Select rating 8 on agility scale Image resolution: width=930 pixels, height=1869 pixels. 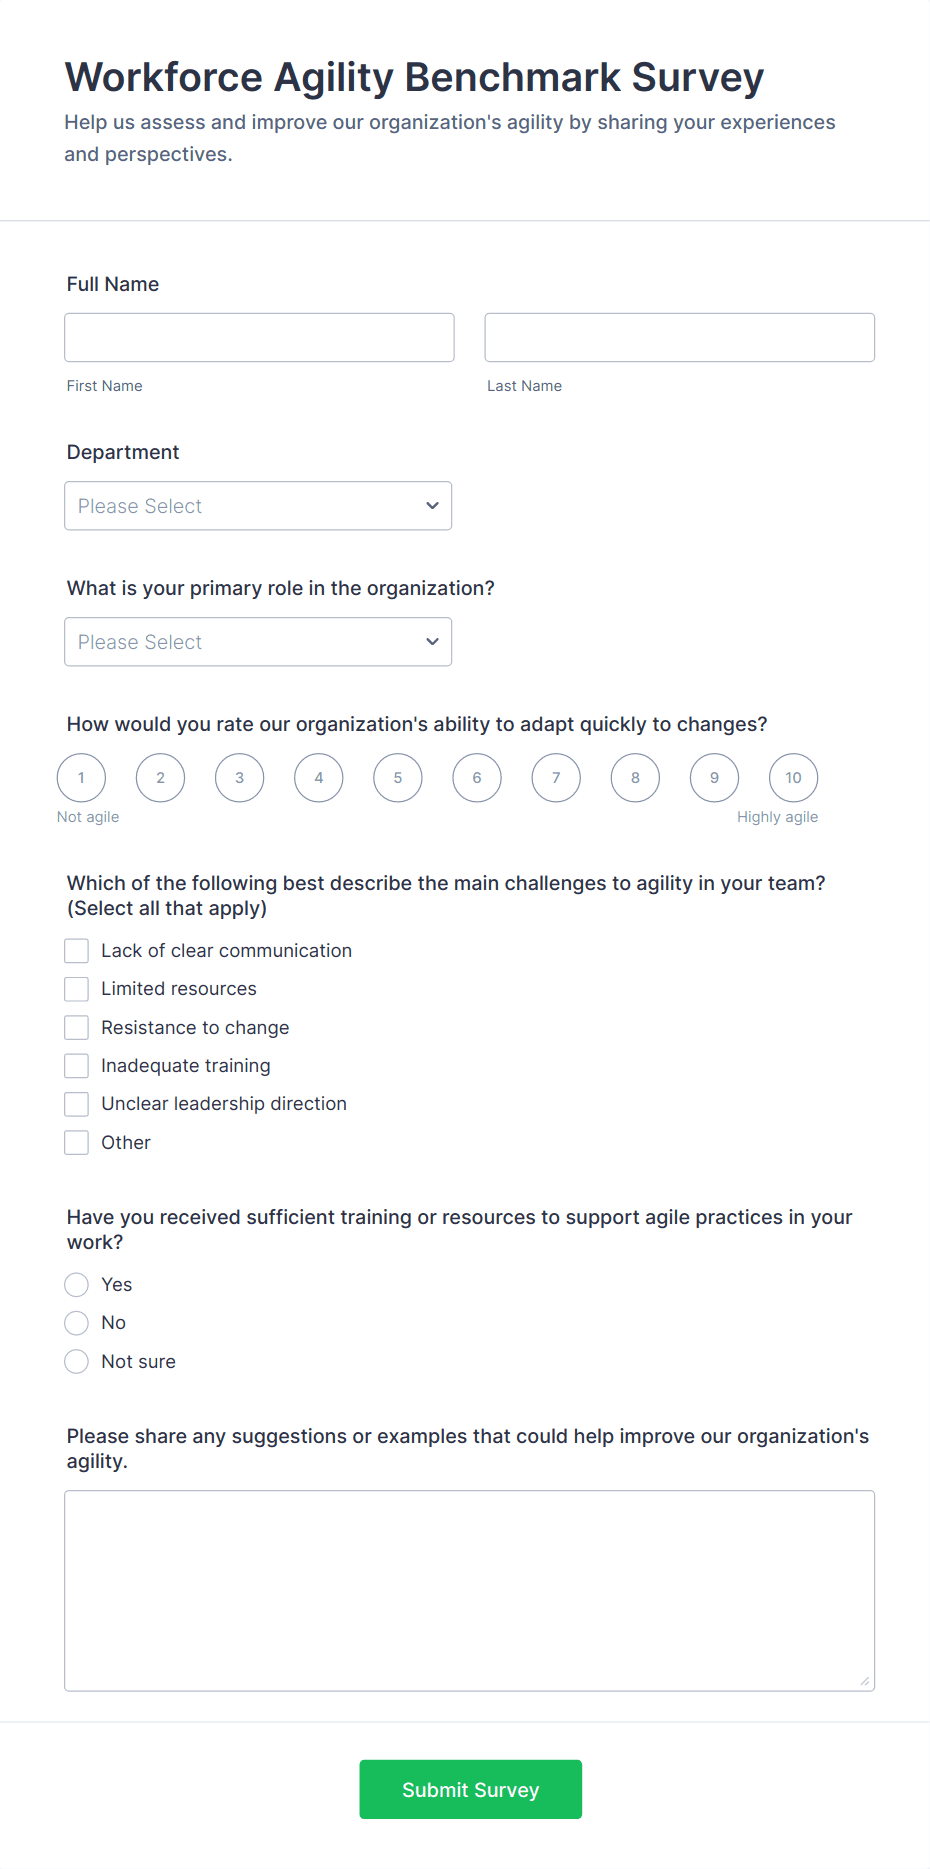[x=635, y=778]
